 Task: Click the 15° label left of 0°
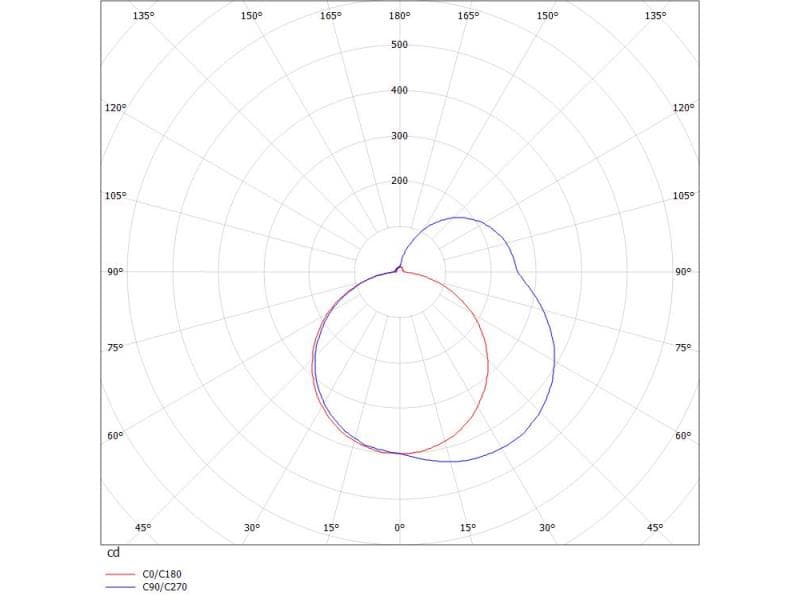331,527
